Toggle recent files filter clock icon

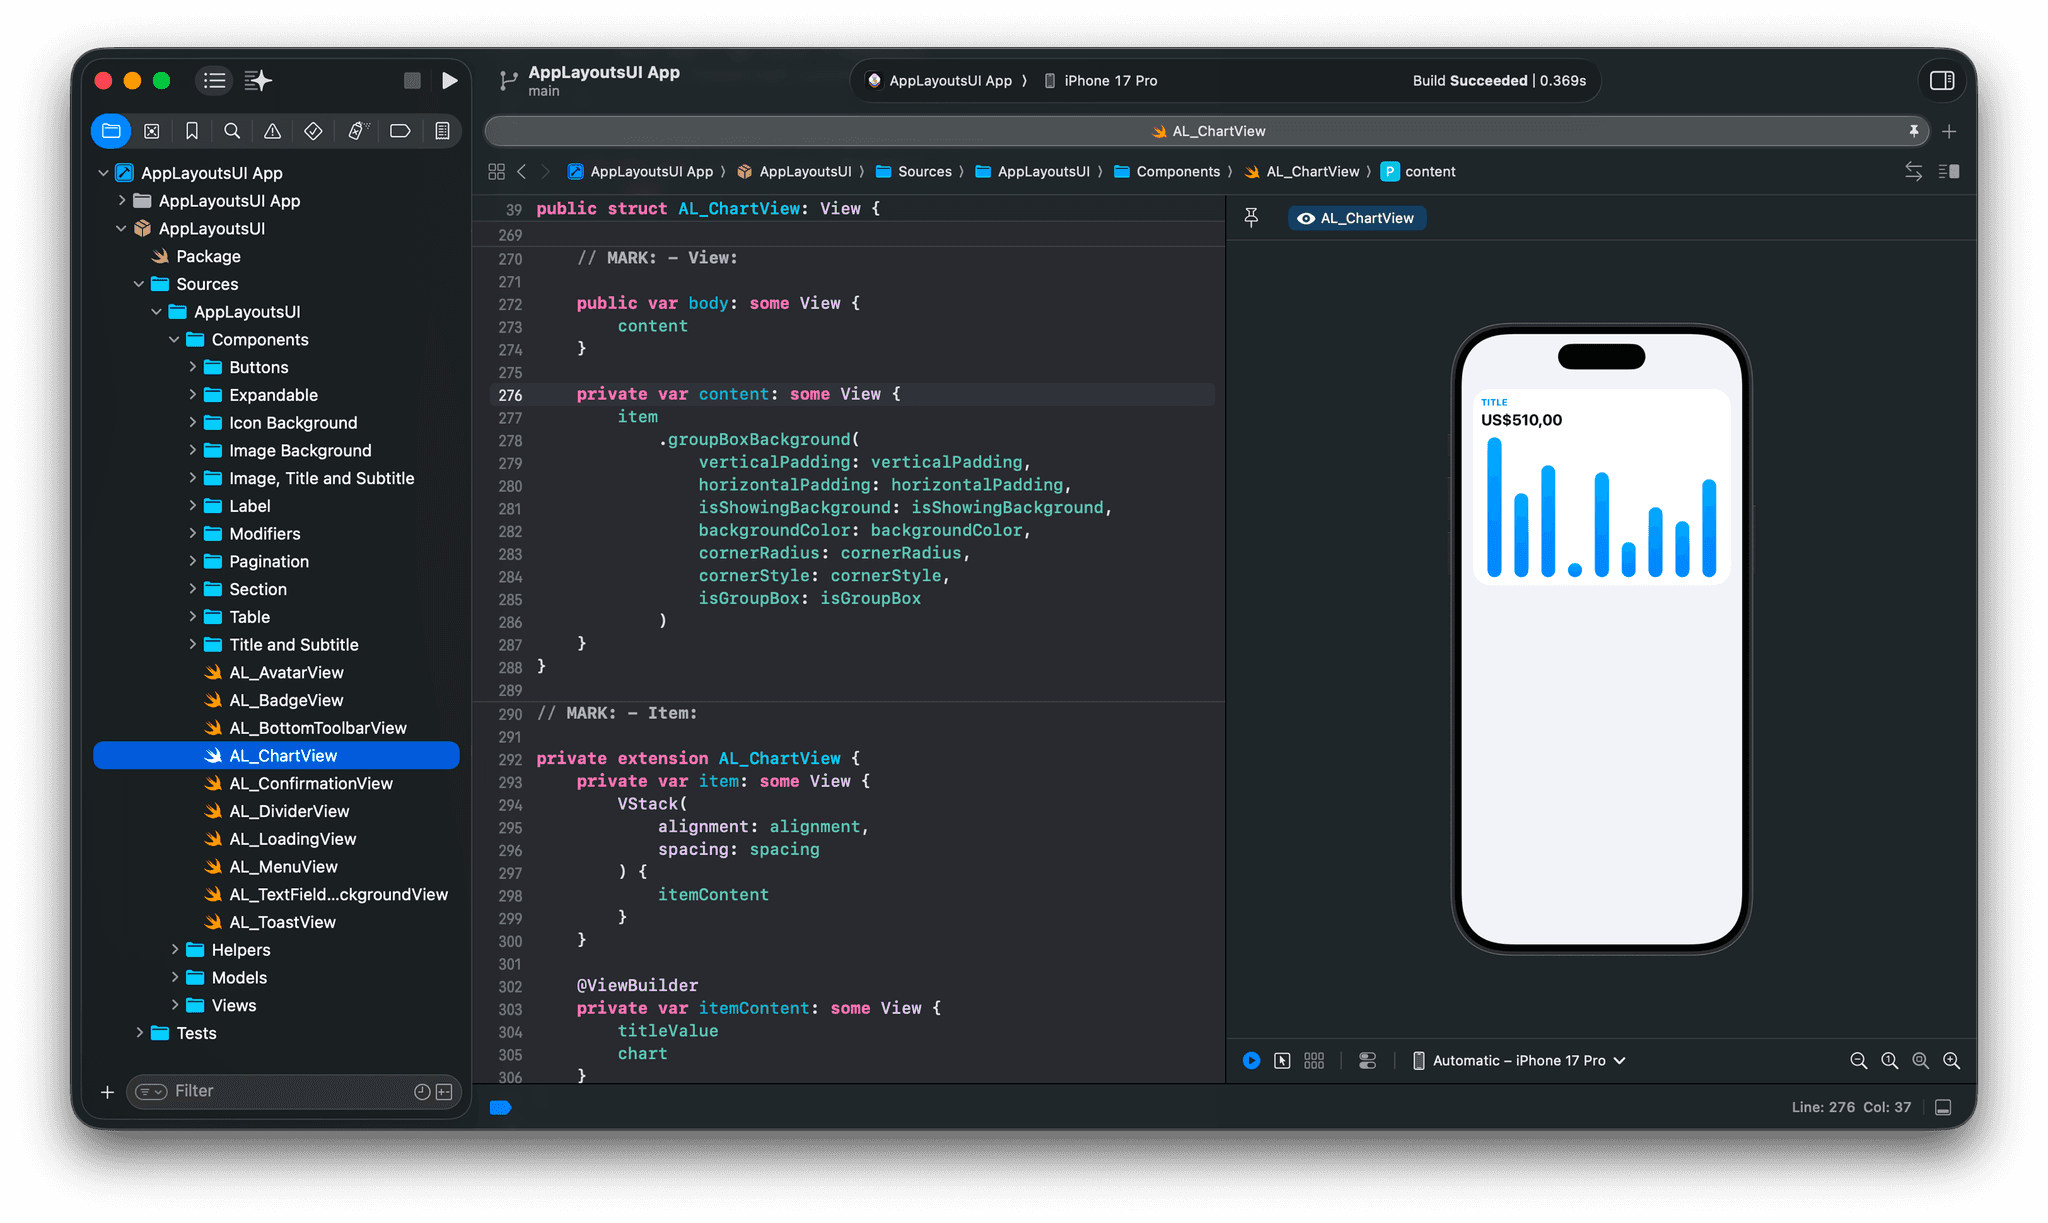422,1092
